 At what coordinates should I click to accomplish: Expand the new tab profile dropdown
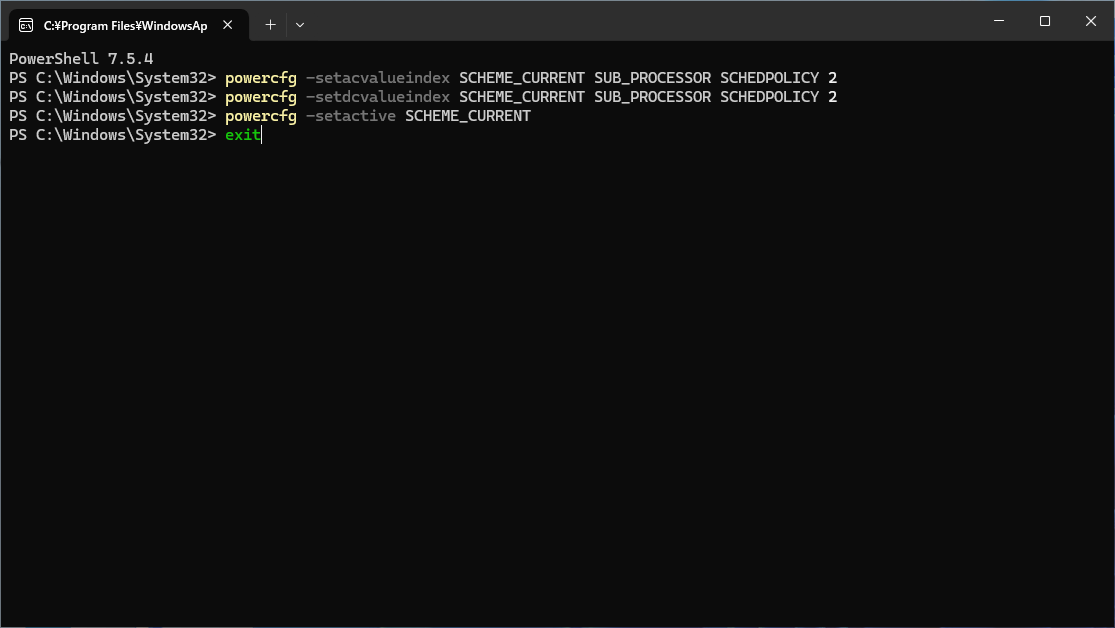click(300, 25)
